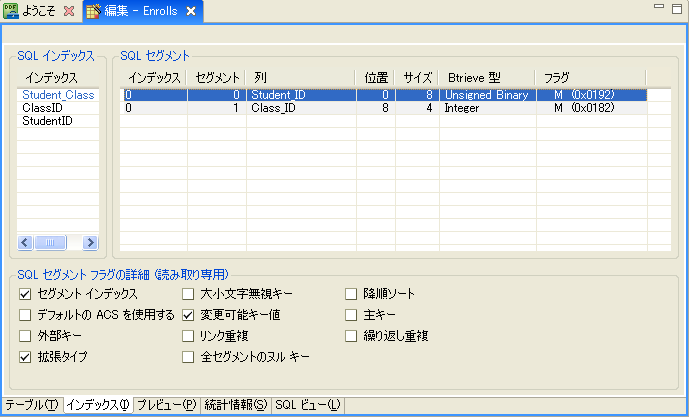Open the 統計情報 tab
Screen dimensions: 689x417
(x=235, y=405)
